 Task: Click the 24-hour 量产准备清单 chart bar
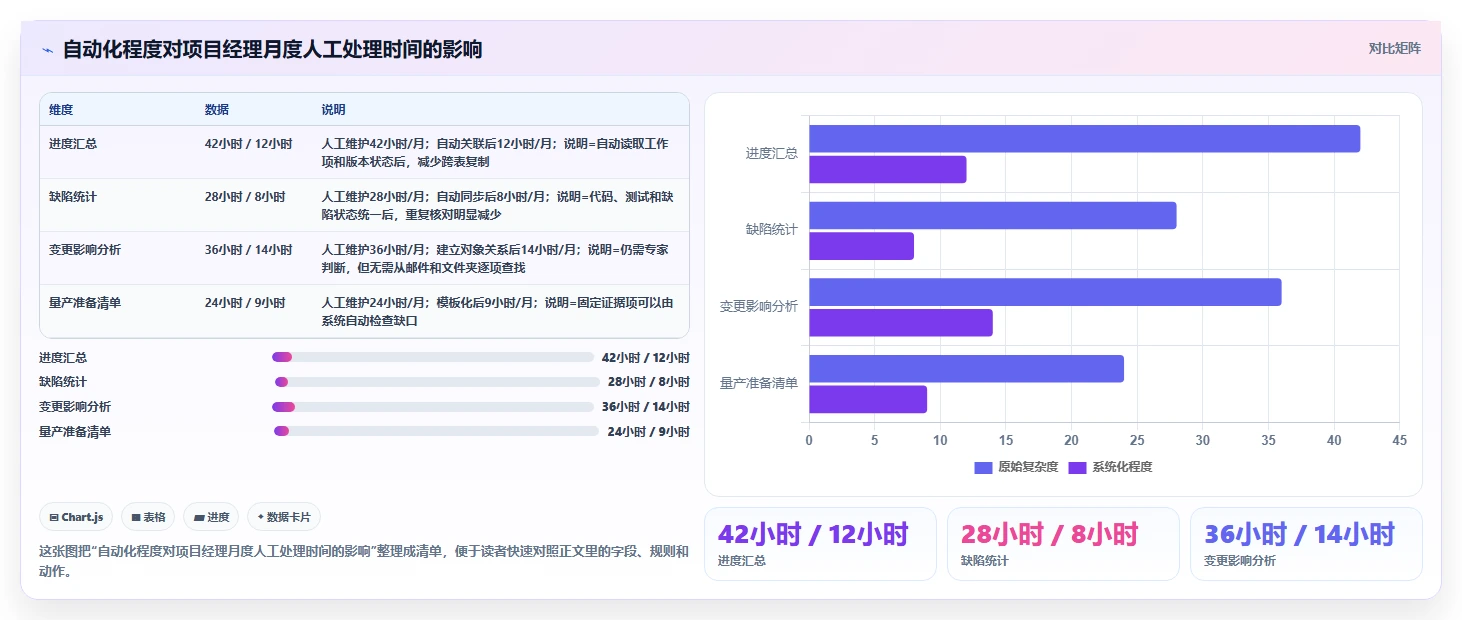(x=966, y=368)
